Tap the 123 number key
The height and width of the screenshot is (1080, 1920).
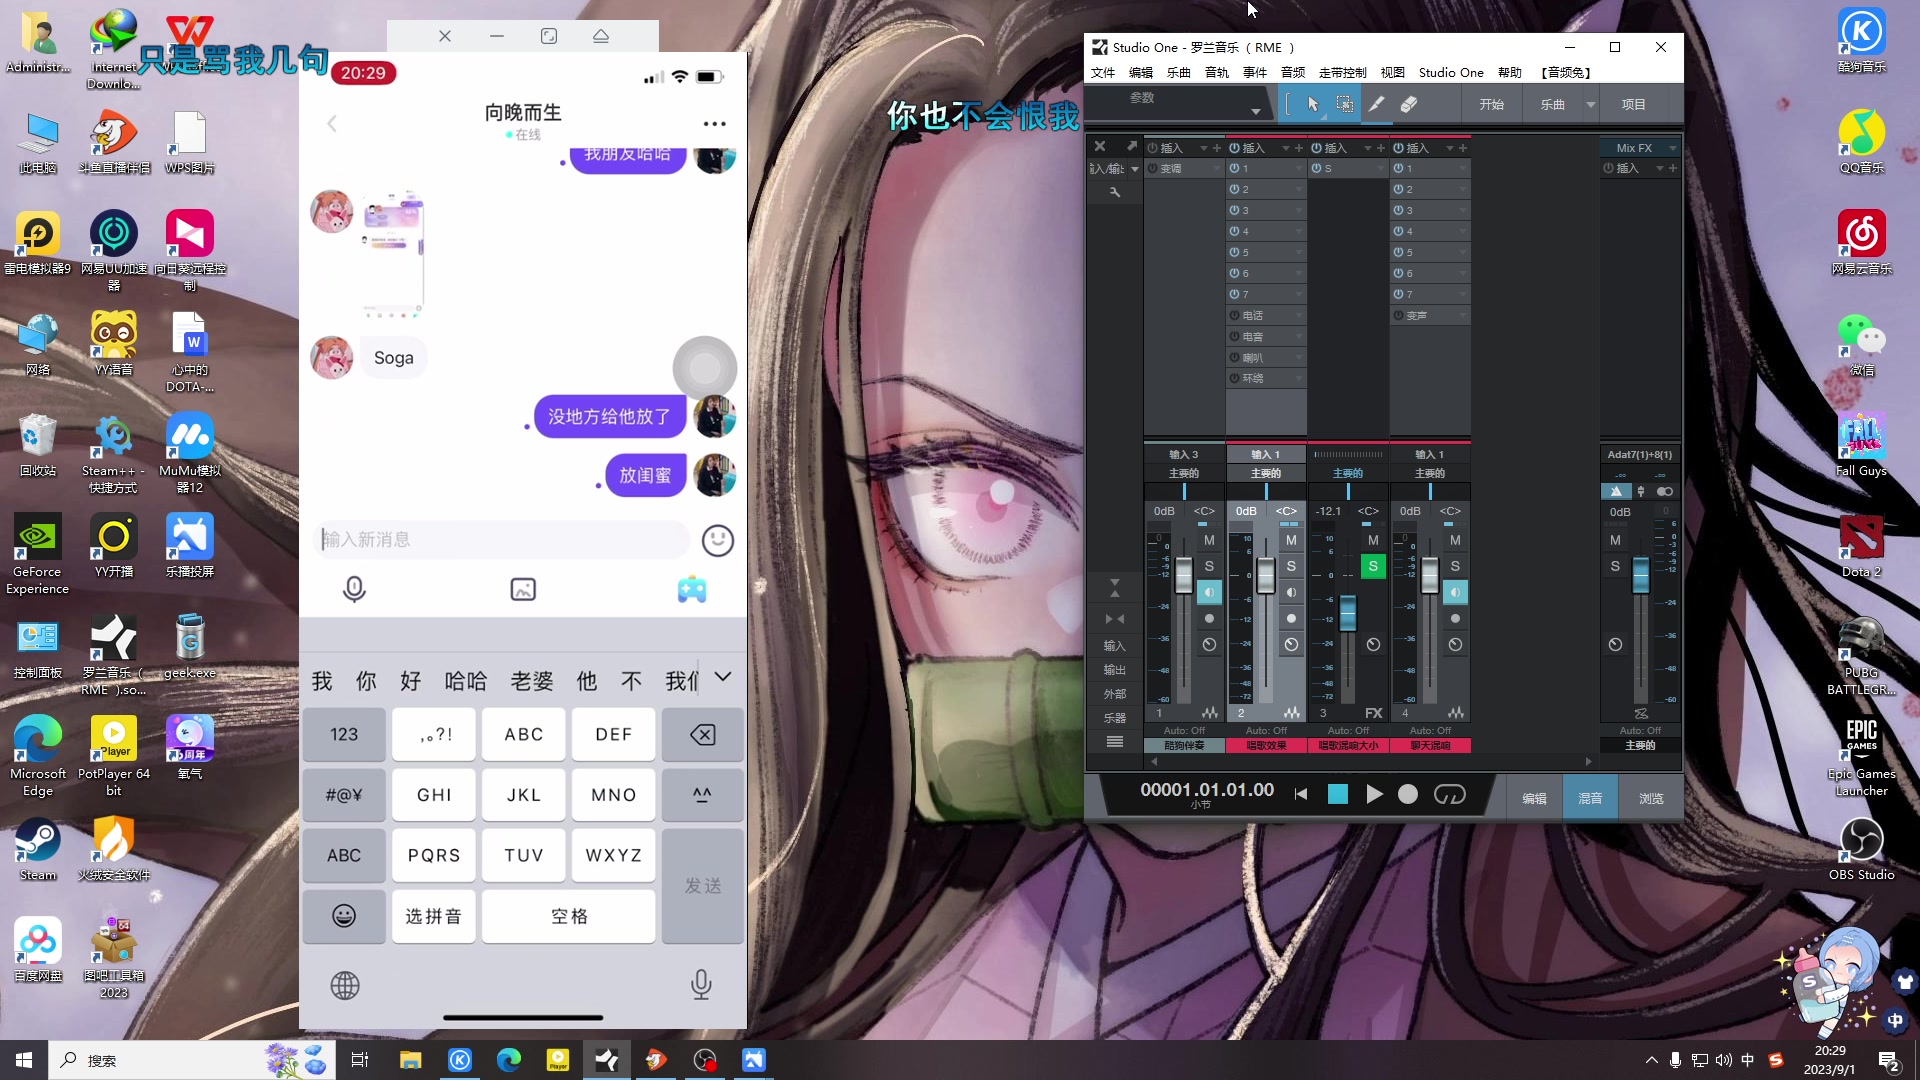click(344, 735)
